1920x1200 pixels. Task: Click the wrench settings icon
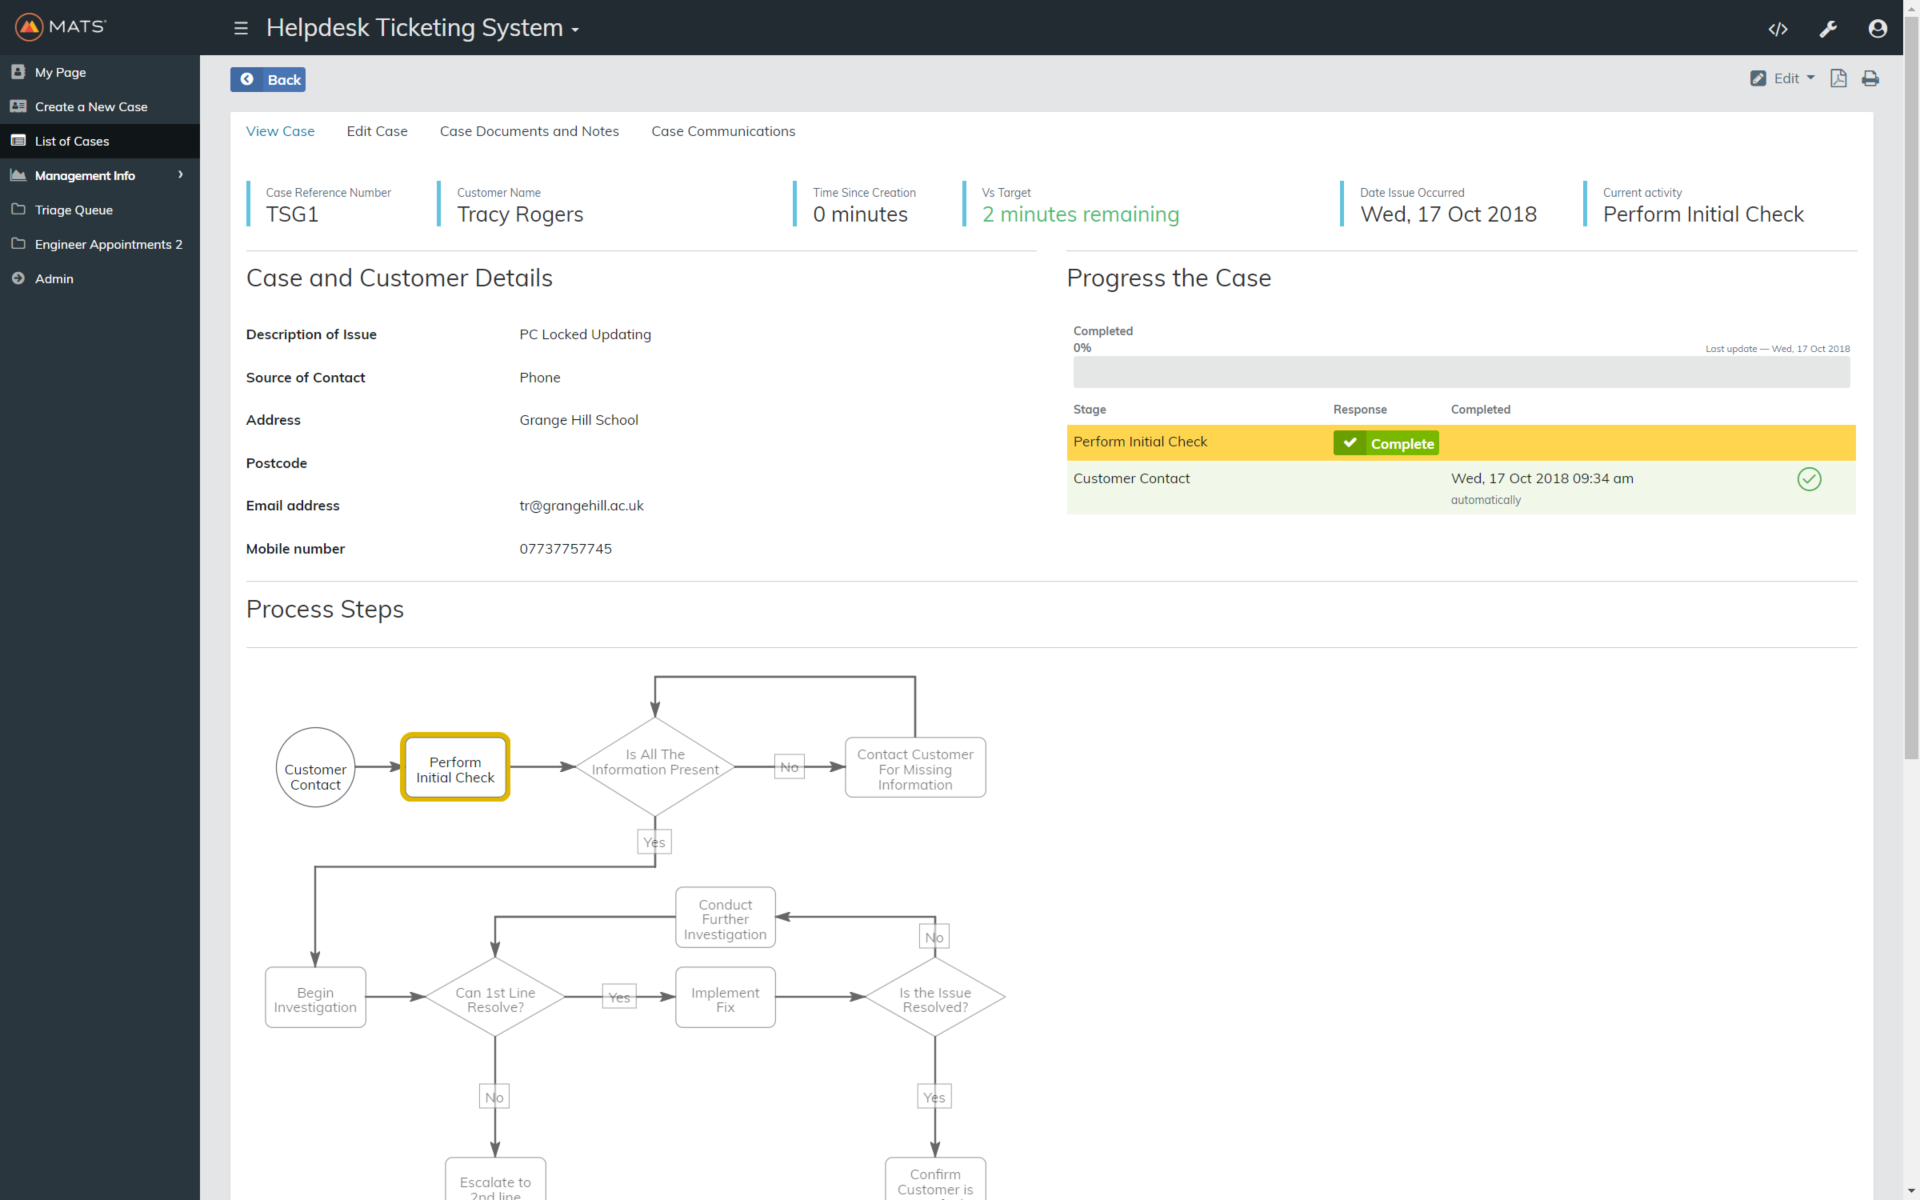click(1828, 29)
